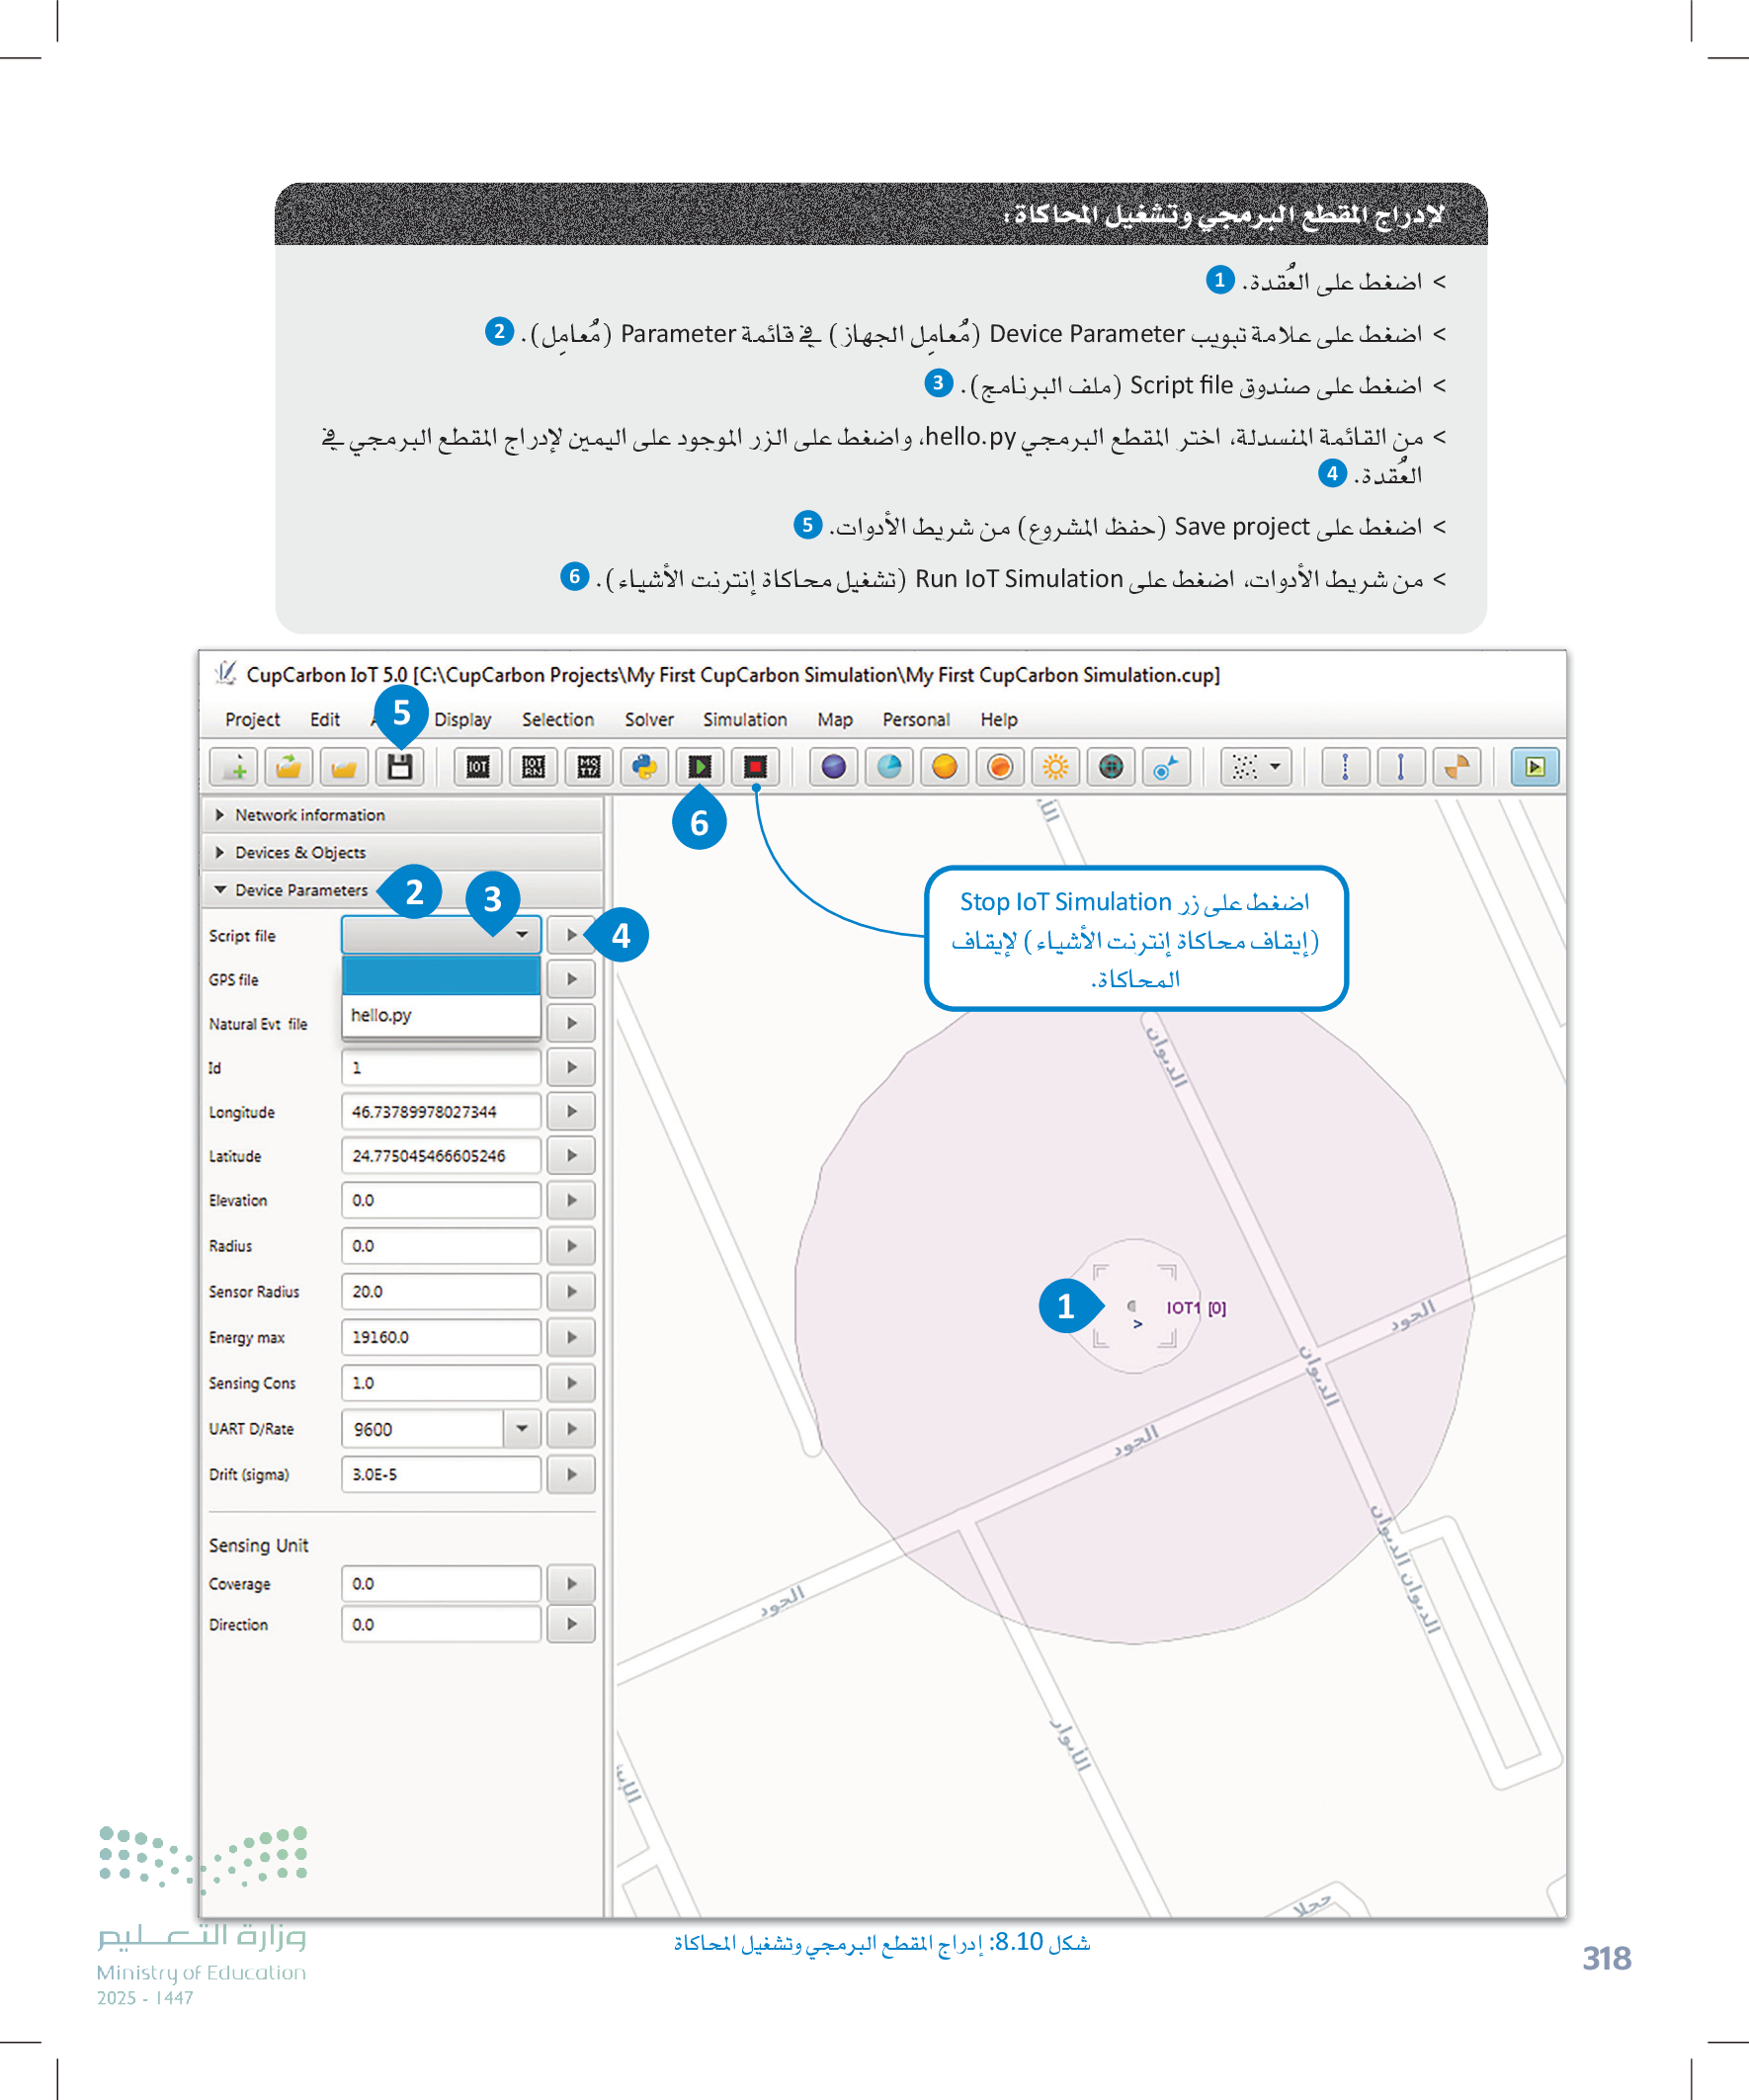1749x2100 pixels.
Task: Apply the Sensor Radius value arrow button
Action: 571,1291
